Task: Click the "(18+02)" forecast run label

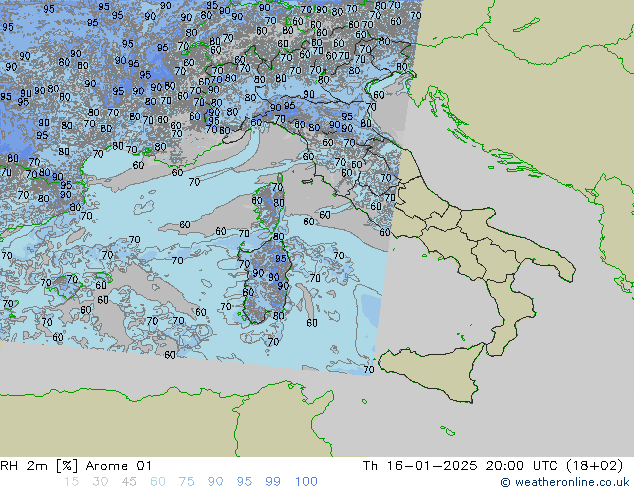Action: [594, 466]
